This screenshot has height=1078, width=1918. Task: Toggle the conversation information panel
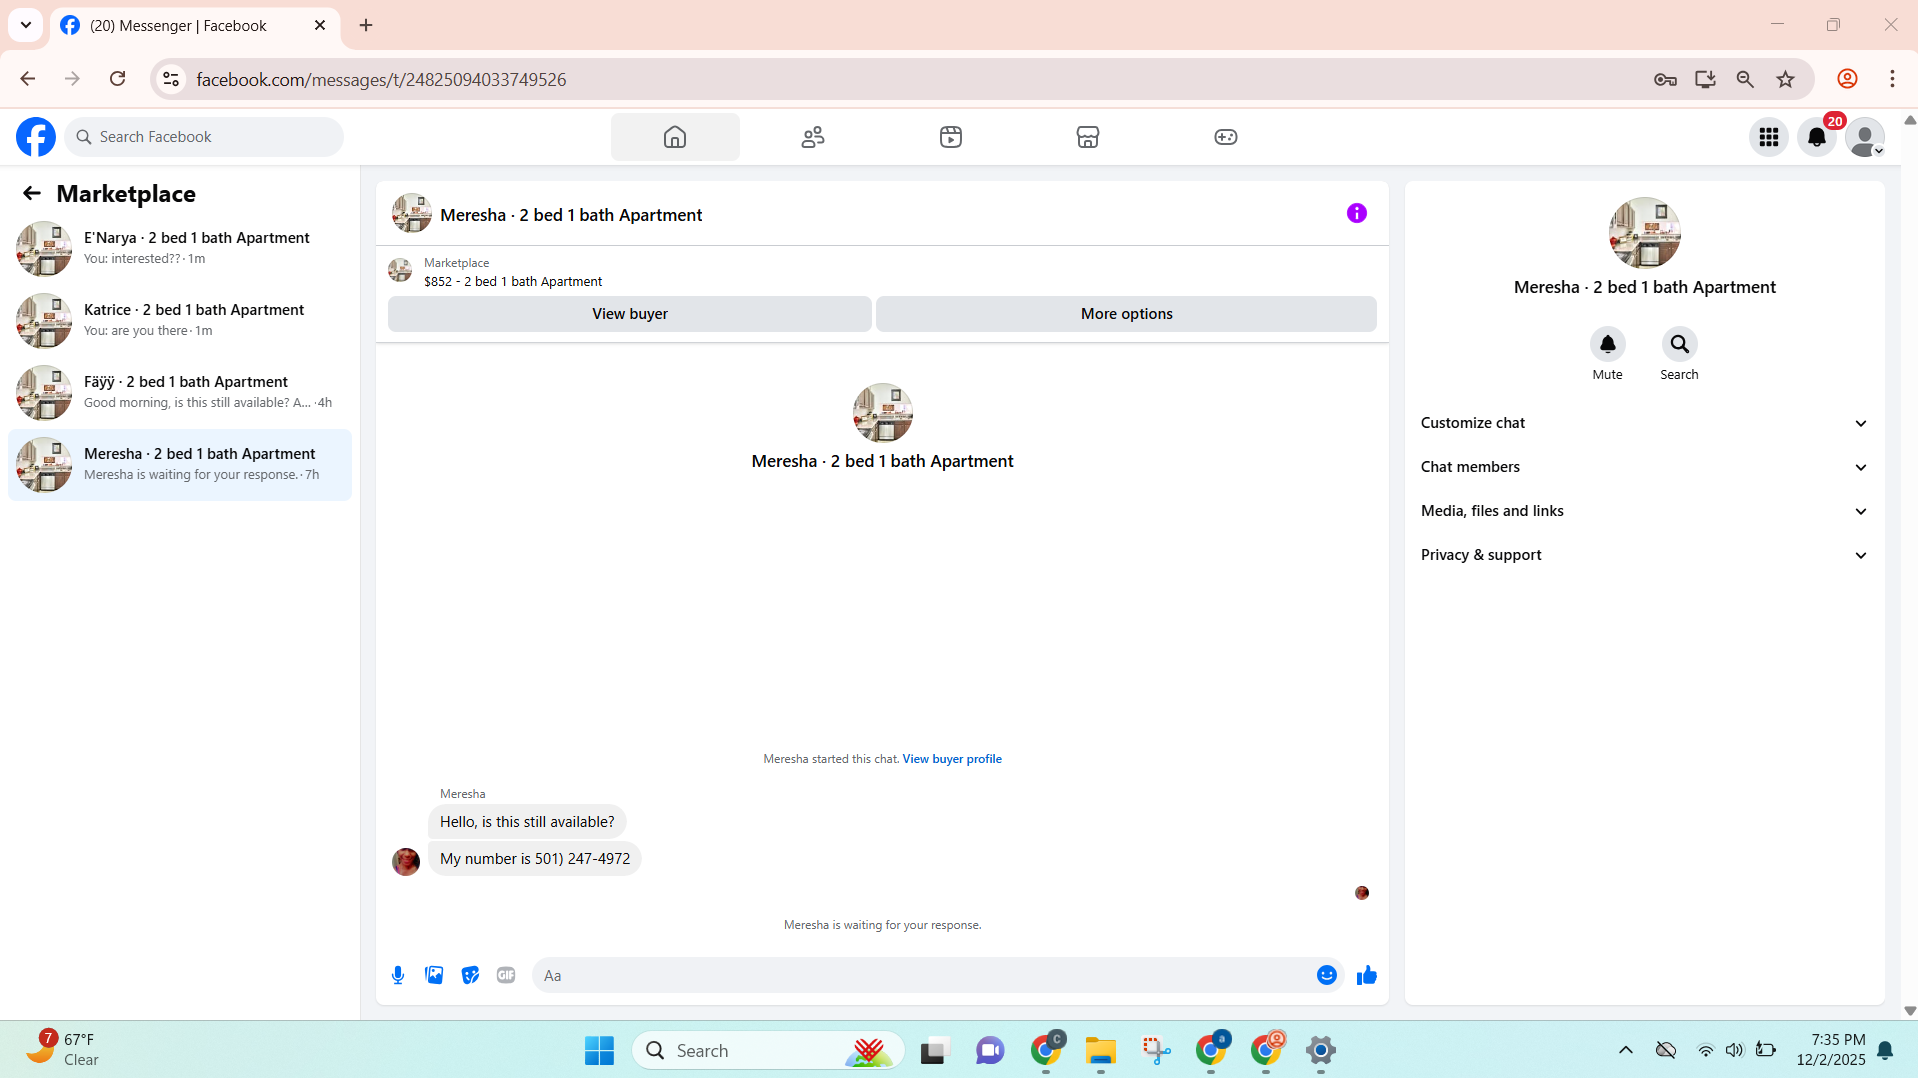point(1357,213)
